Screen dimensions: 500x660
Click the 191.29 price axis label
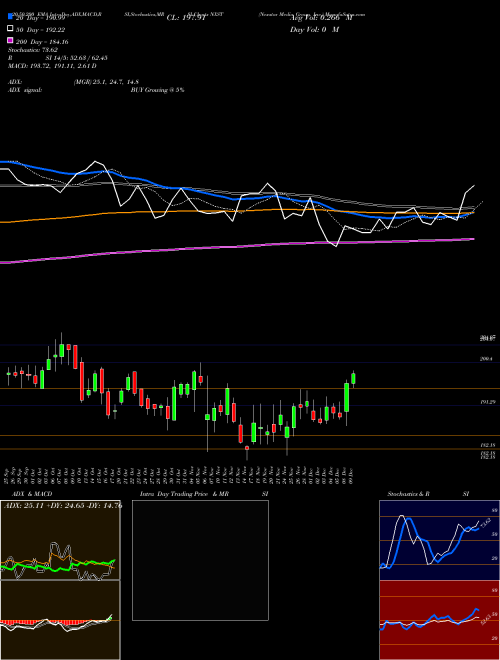click(488, 402)
